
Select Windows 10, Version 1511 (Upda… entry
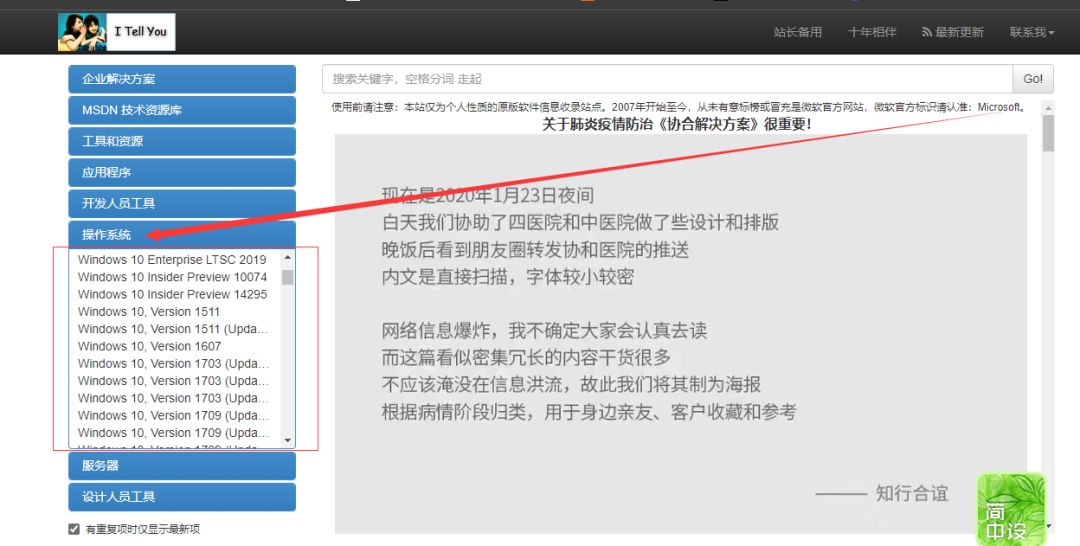173,329
